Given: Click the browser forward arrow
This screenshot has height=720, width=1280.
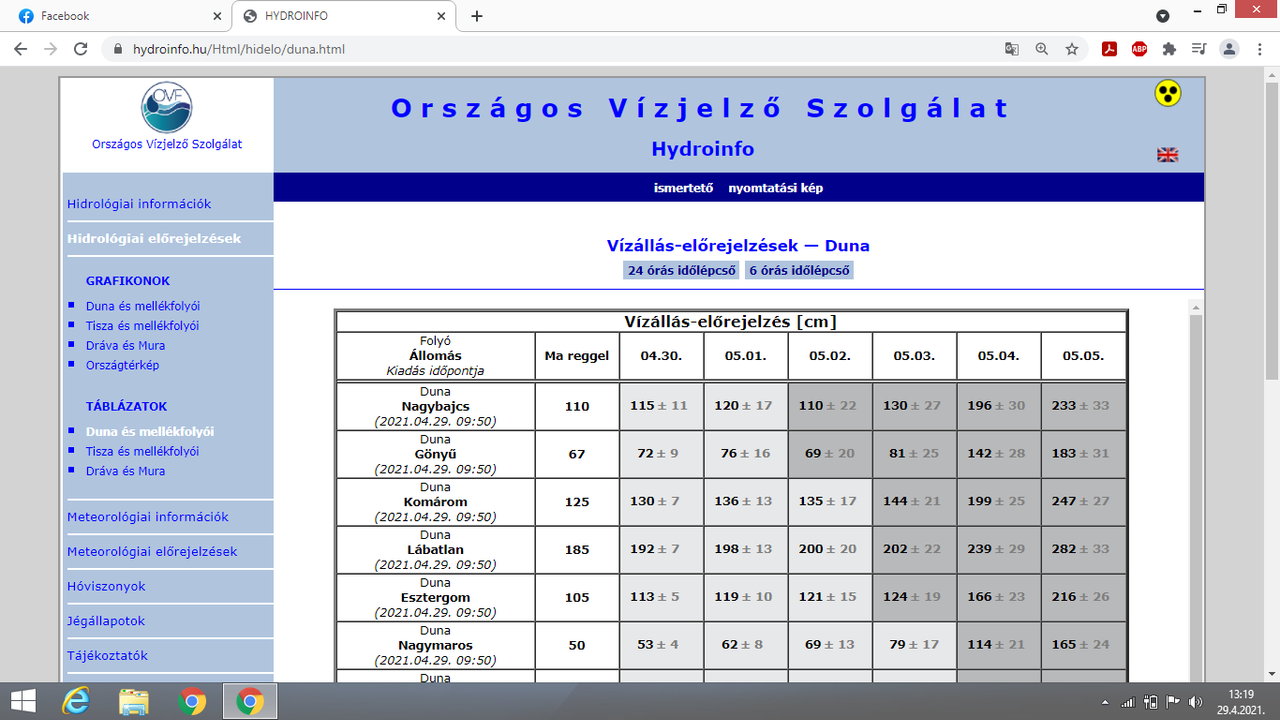Looking at the screenshot, I should tap(51, 48).
